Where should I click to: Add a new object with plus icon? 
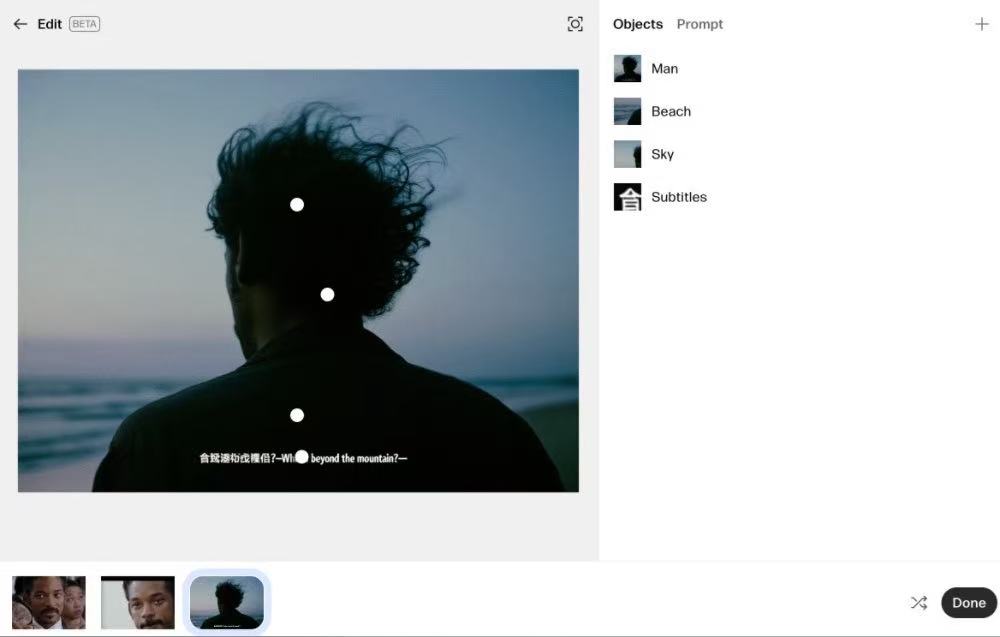coord(981,24)
